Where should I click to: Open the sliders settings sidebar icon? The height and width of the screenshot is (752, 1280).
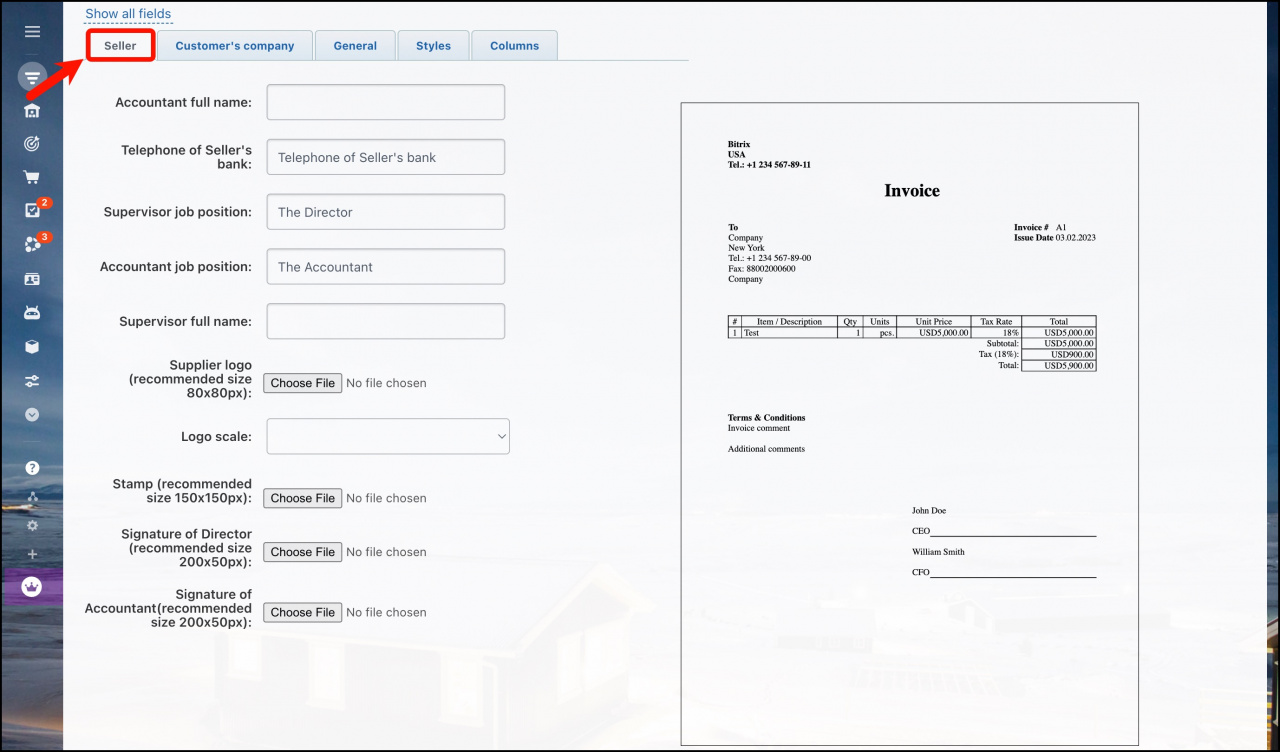(32, 380)
